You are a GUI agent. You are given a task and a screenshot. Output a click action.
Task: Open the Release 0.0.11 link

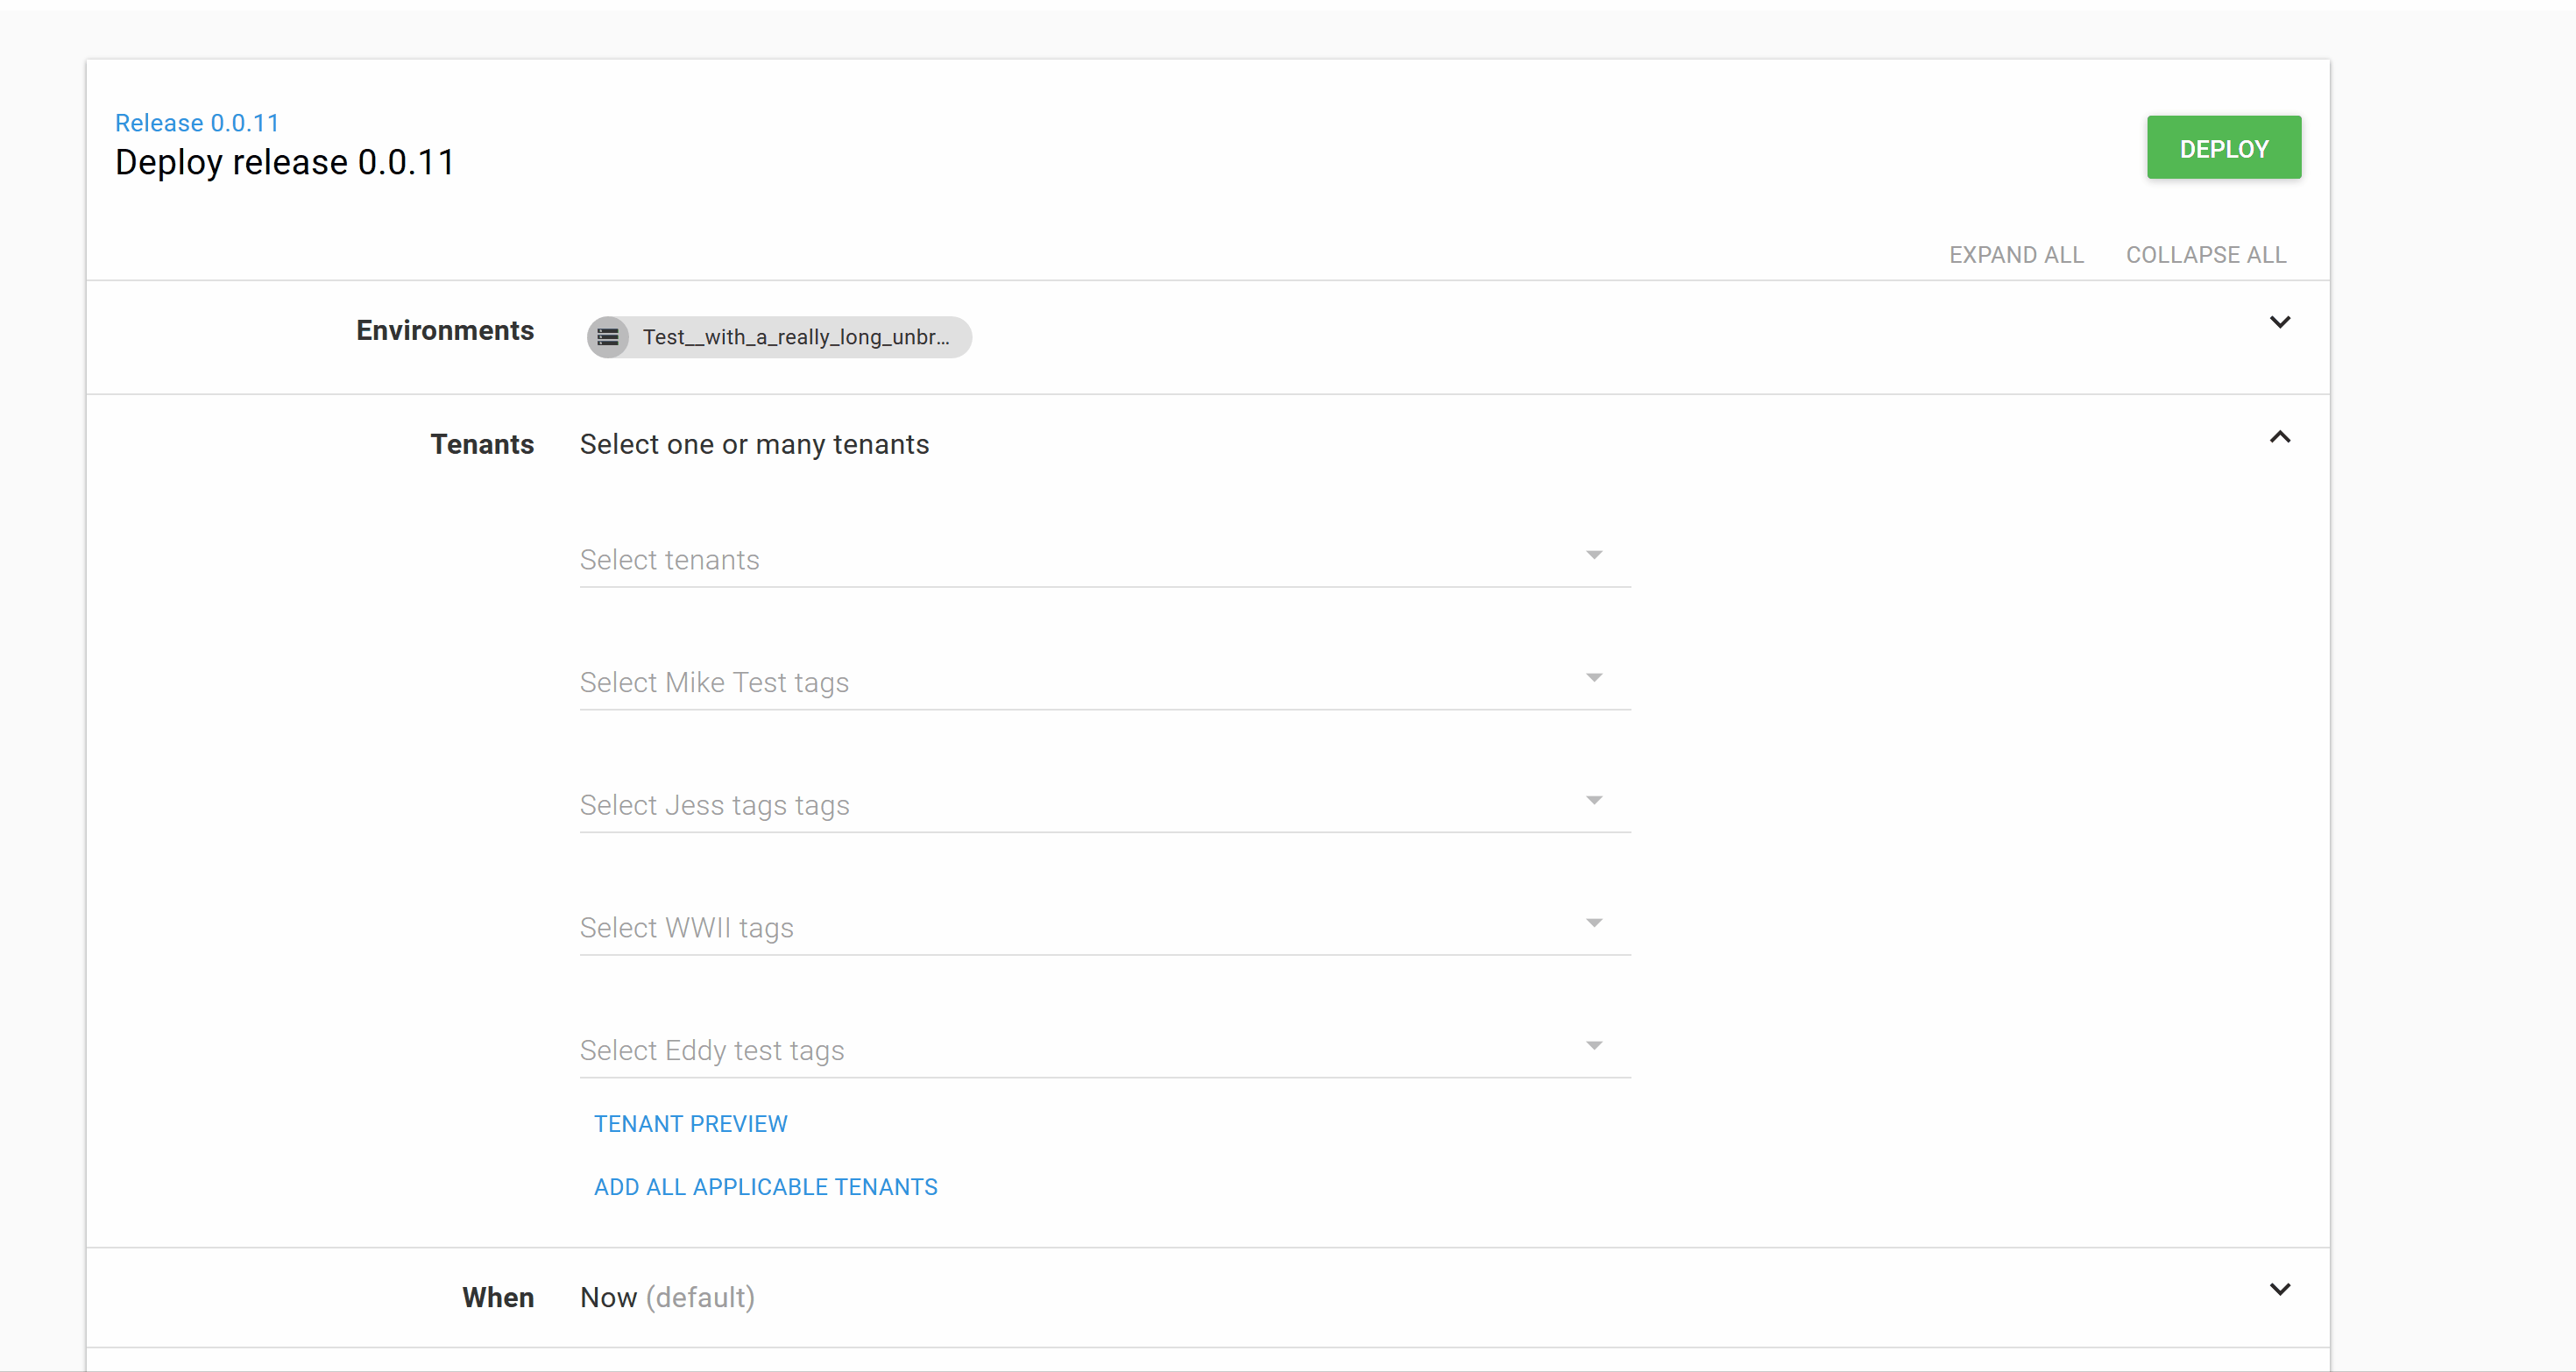(196, 122)
